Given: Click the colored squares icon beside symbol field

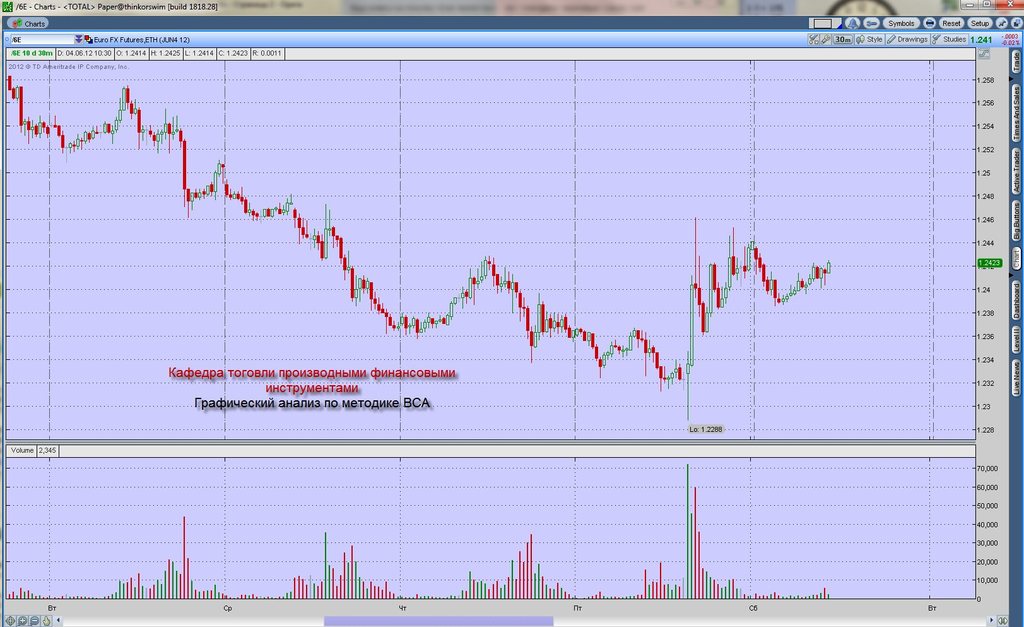Looking at the screenshot, I should [88, 39].
